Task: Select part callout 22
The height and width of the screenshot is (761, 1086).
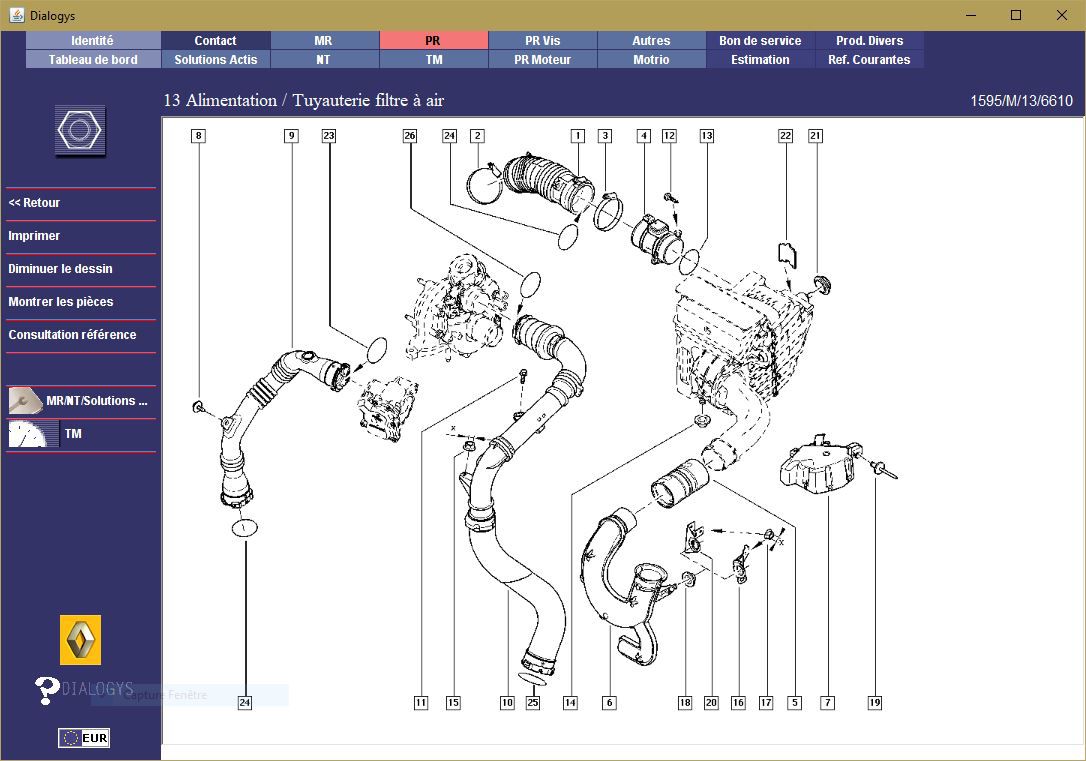Action: click(785, 136)
